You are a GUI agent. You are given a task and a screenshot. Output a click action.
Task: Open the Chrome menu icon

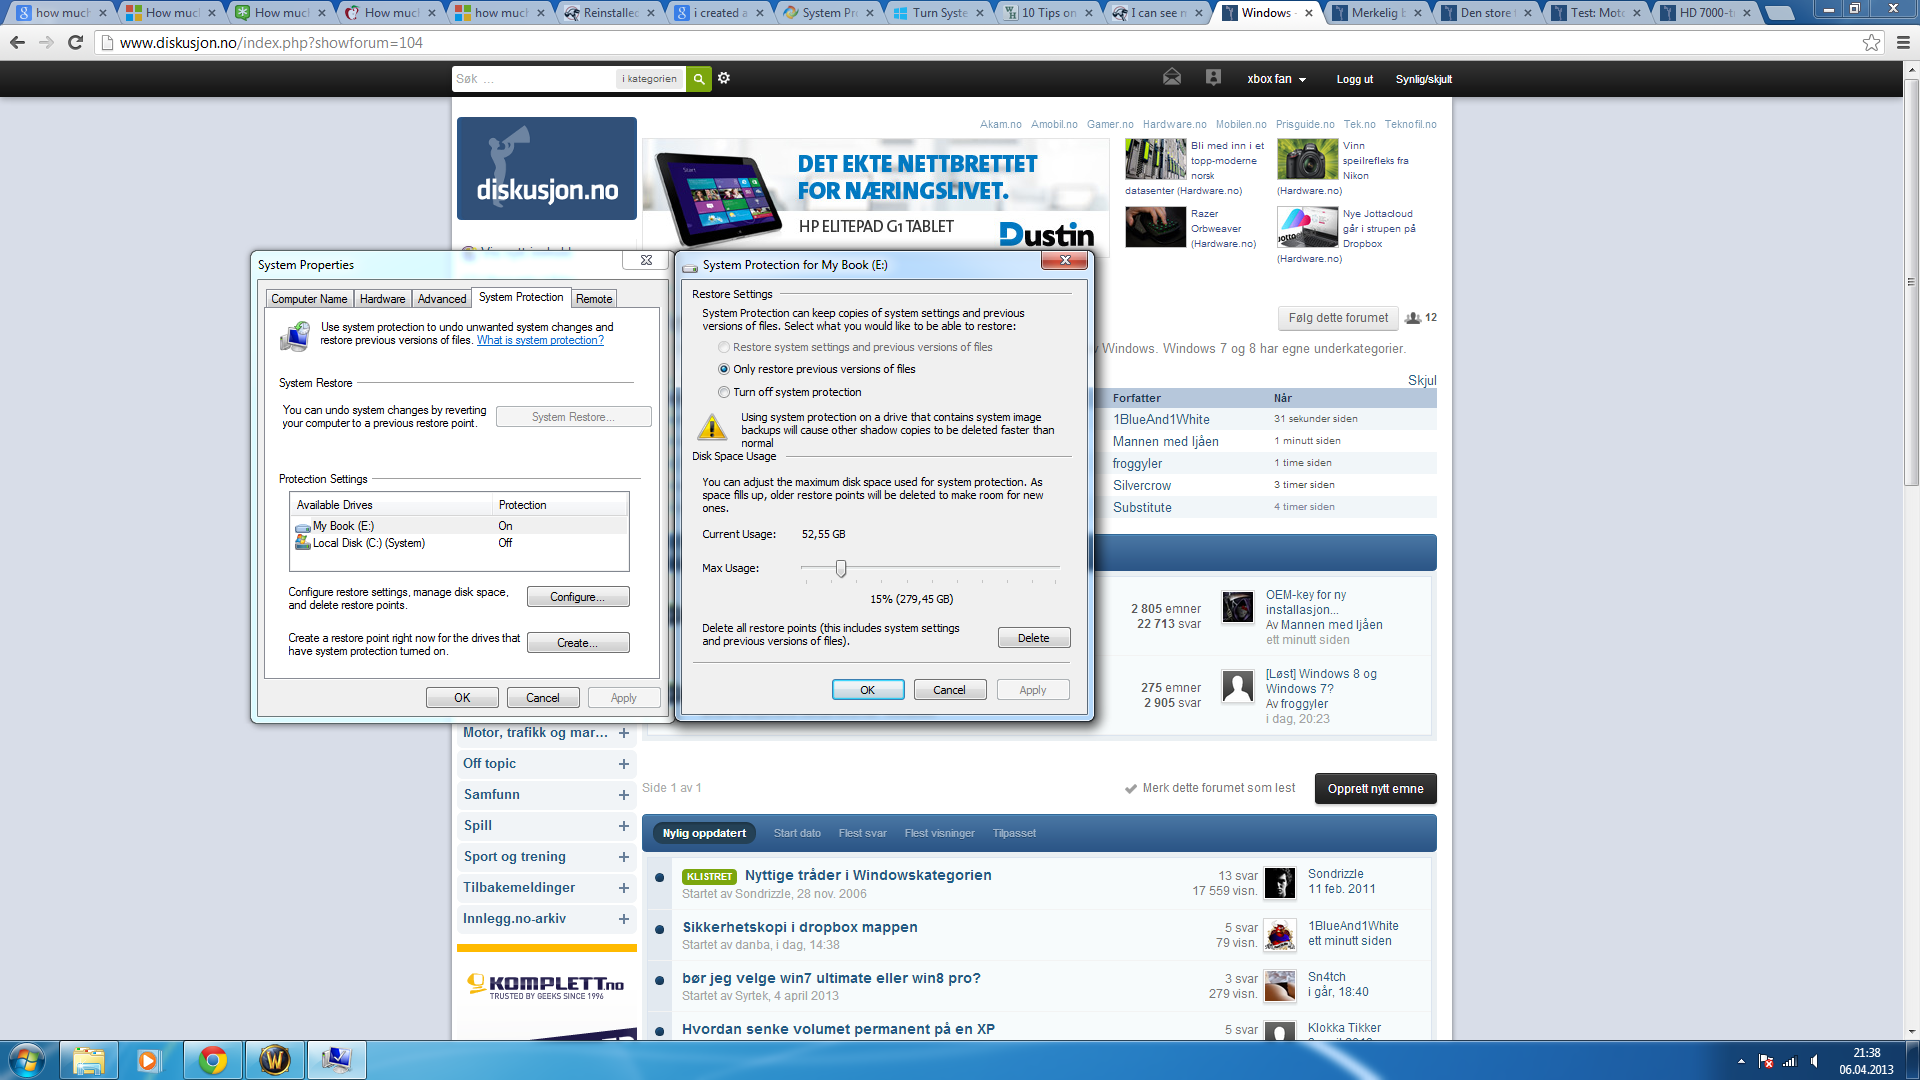1903,42
